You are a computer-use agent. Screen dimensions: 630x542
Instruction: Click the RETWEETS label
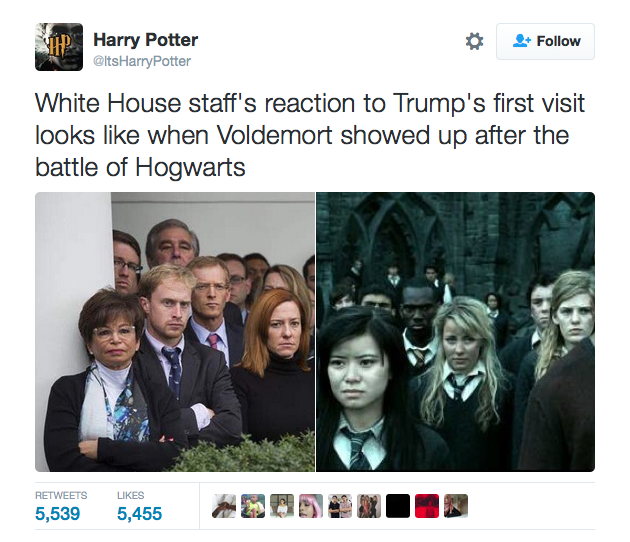61,495
